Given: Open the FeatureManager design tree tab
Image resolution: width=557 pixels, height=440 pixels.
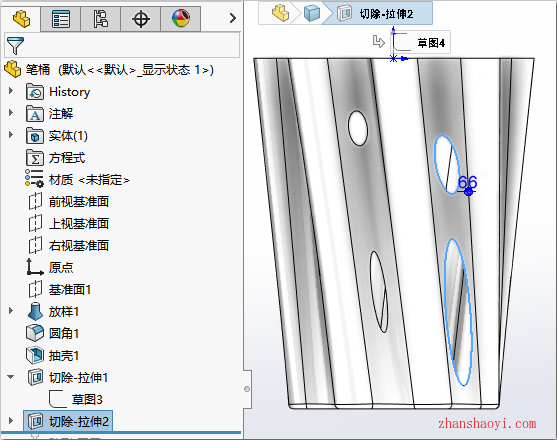Looking at the screenshot, I should tap(21, 18).
